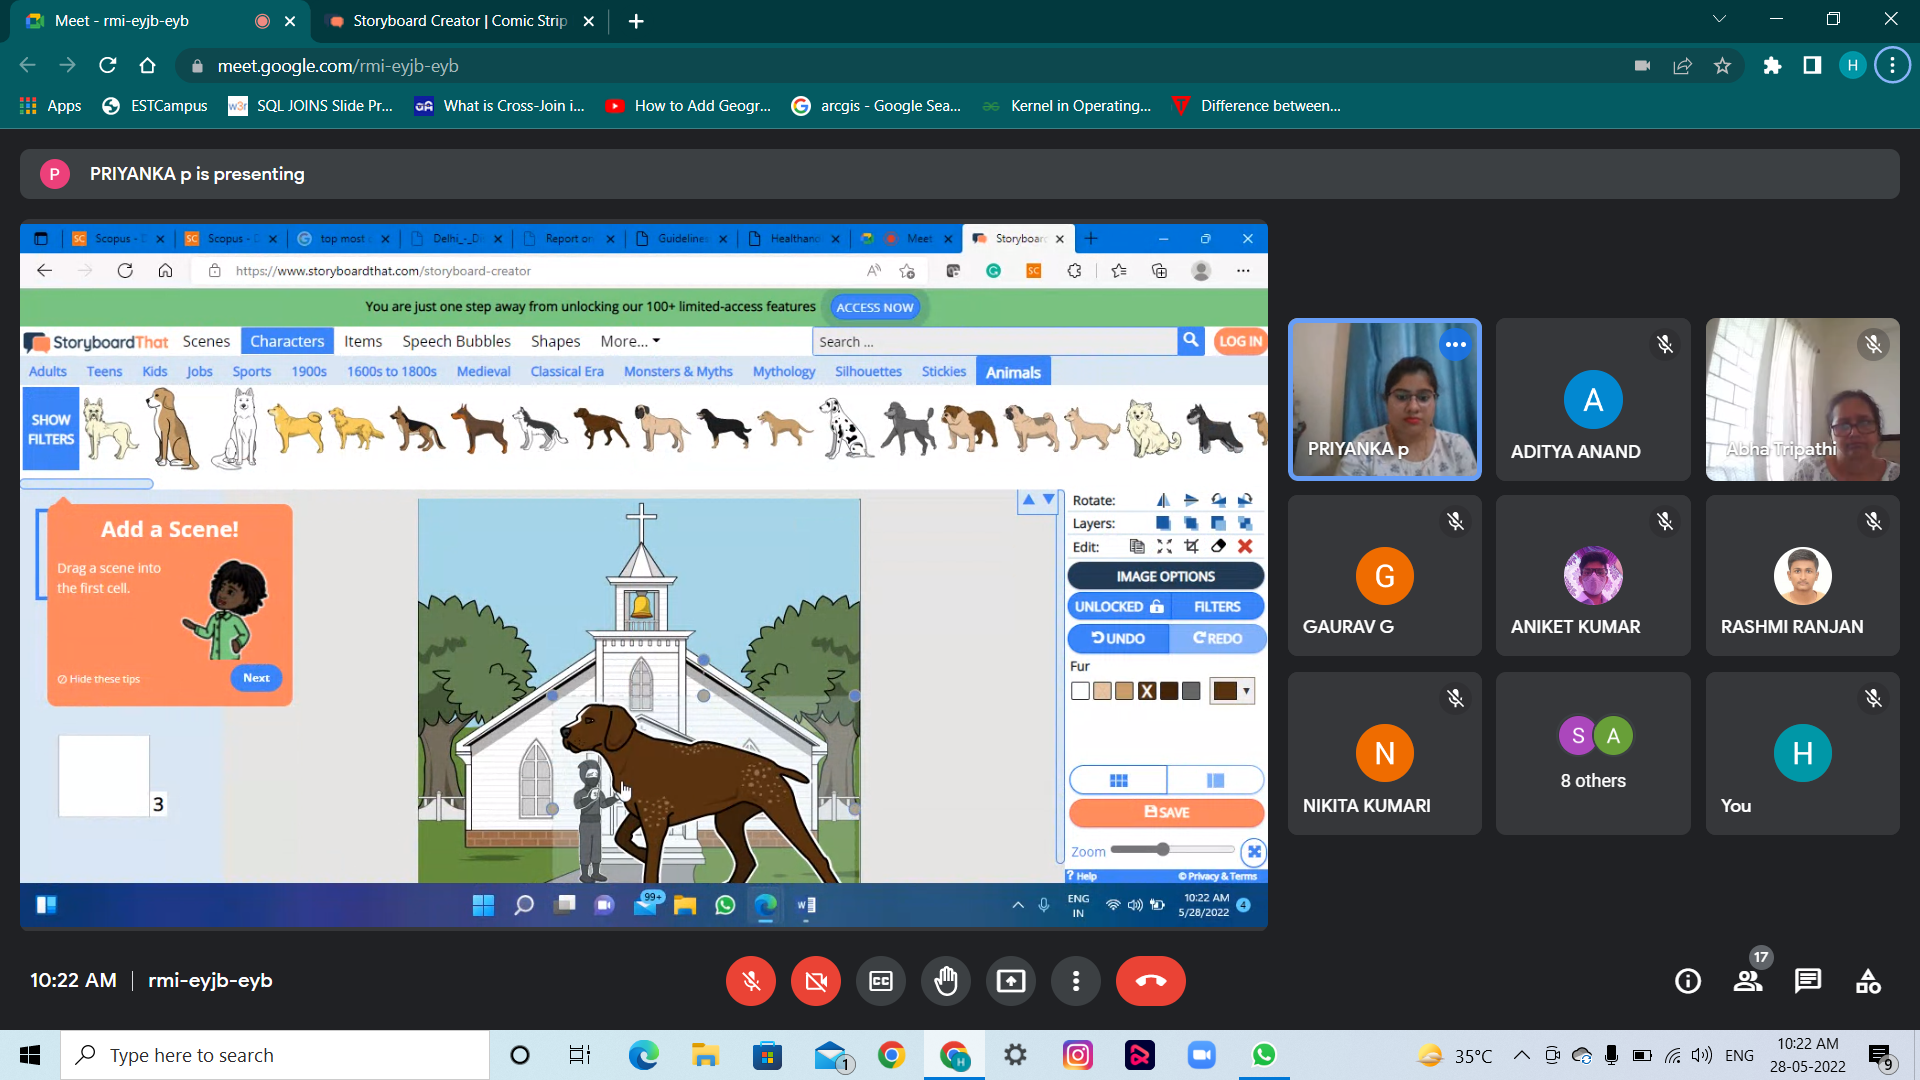Leave the call with red hang-up button
This screenshot has height=1080, width=1920.
tap(1151, 981)
